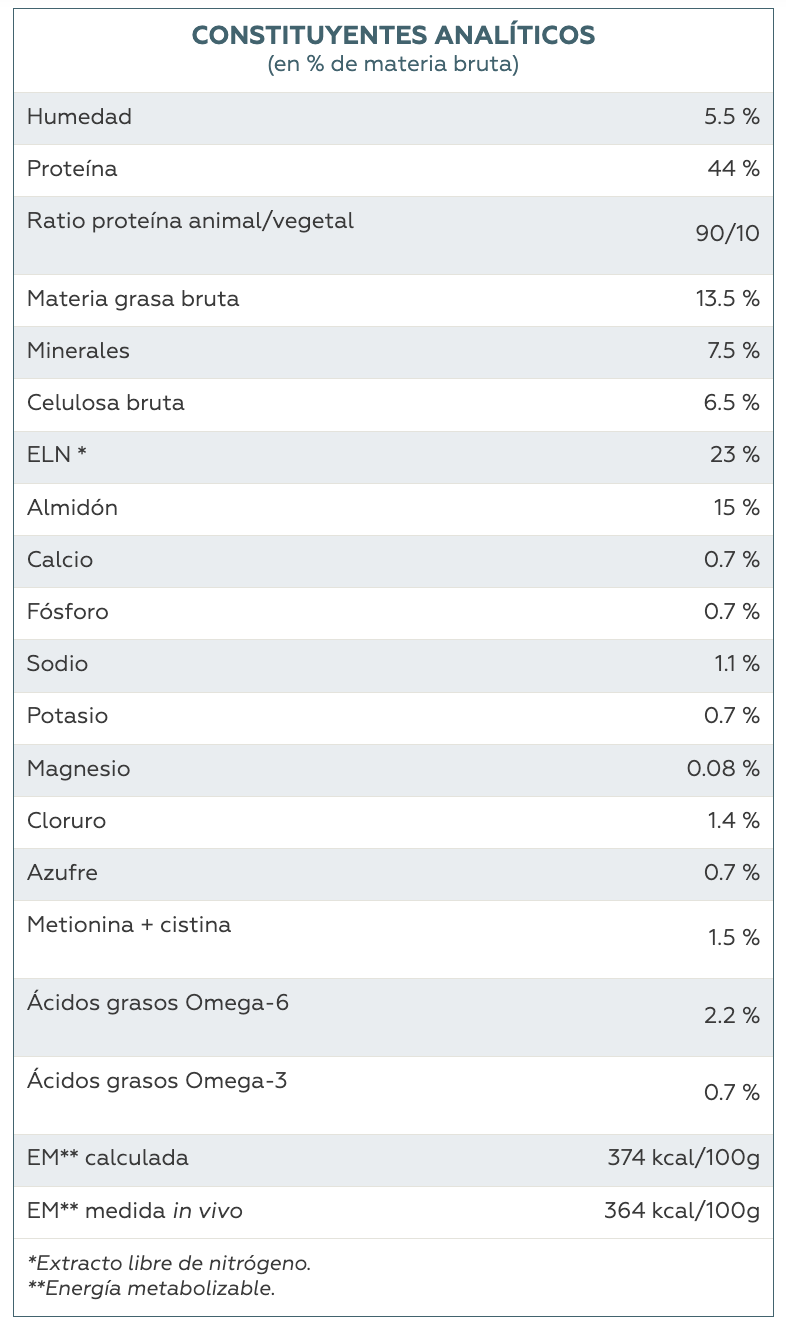Click the 90/10 ratio value

click(727, 234)
